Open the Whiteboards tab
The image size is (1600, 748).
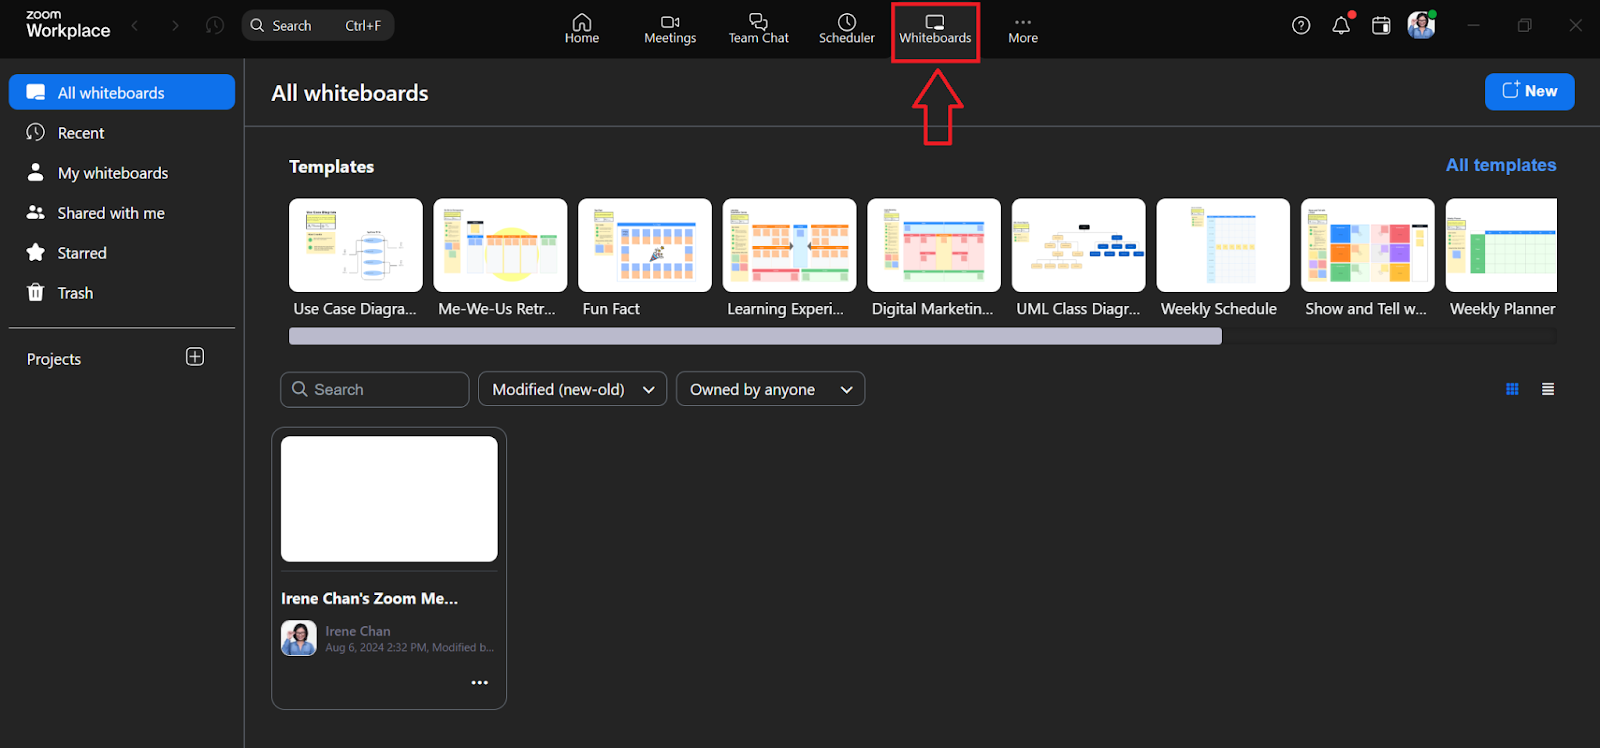935,29
